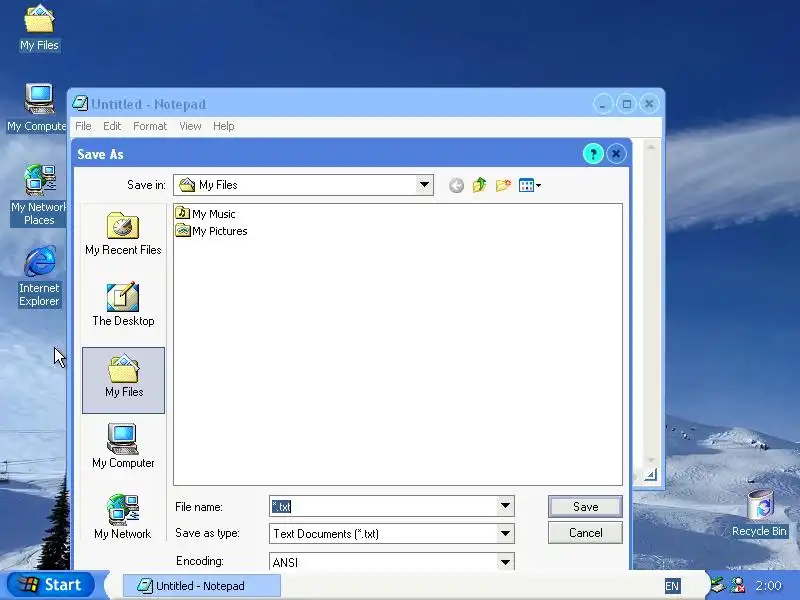Close the Save As dialog

click(x=616, y=154)
